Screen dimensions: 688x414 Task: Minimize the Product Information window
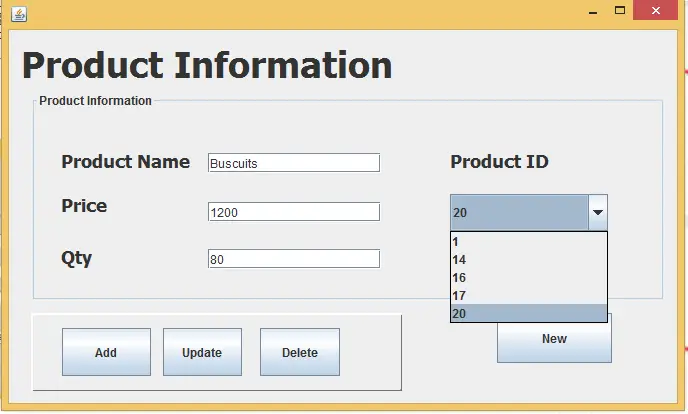click(x=593, y=11)
